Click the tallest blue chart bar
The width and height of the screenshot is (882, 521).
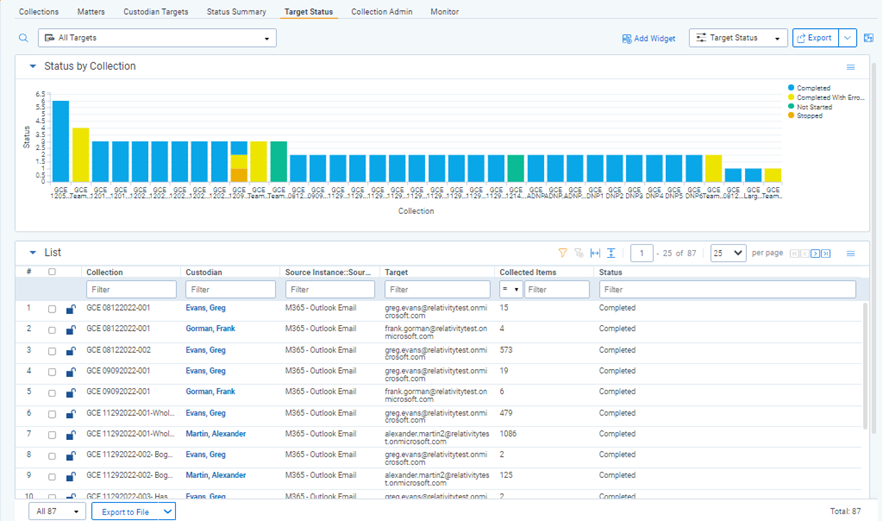(x=61, y=141)
